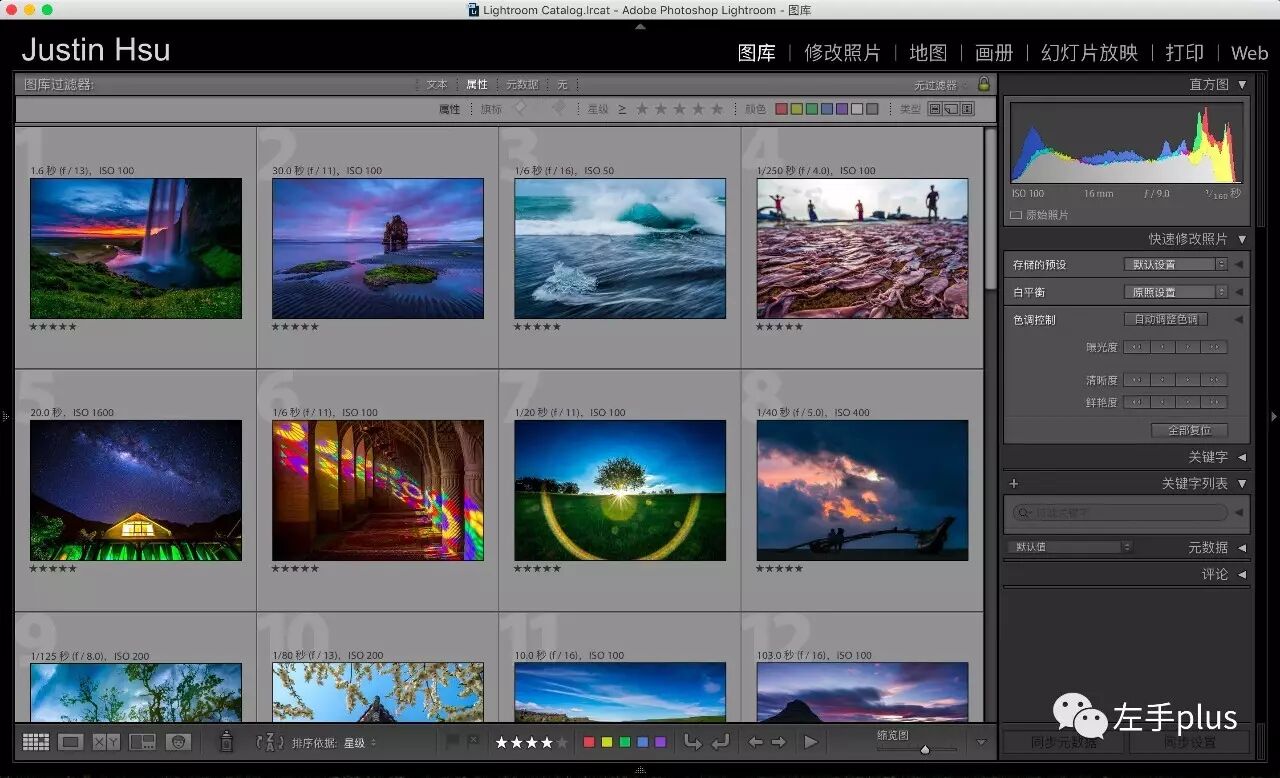This screenshot has height=778, width=1280.
Task: Toggle purple color label filter
Action: pos(841,109)
